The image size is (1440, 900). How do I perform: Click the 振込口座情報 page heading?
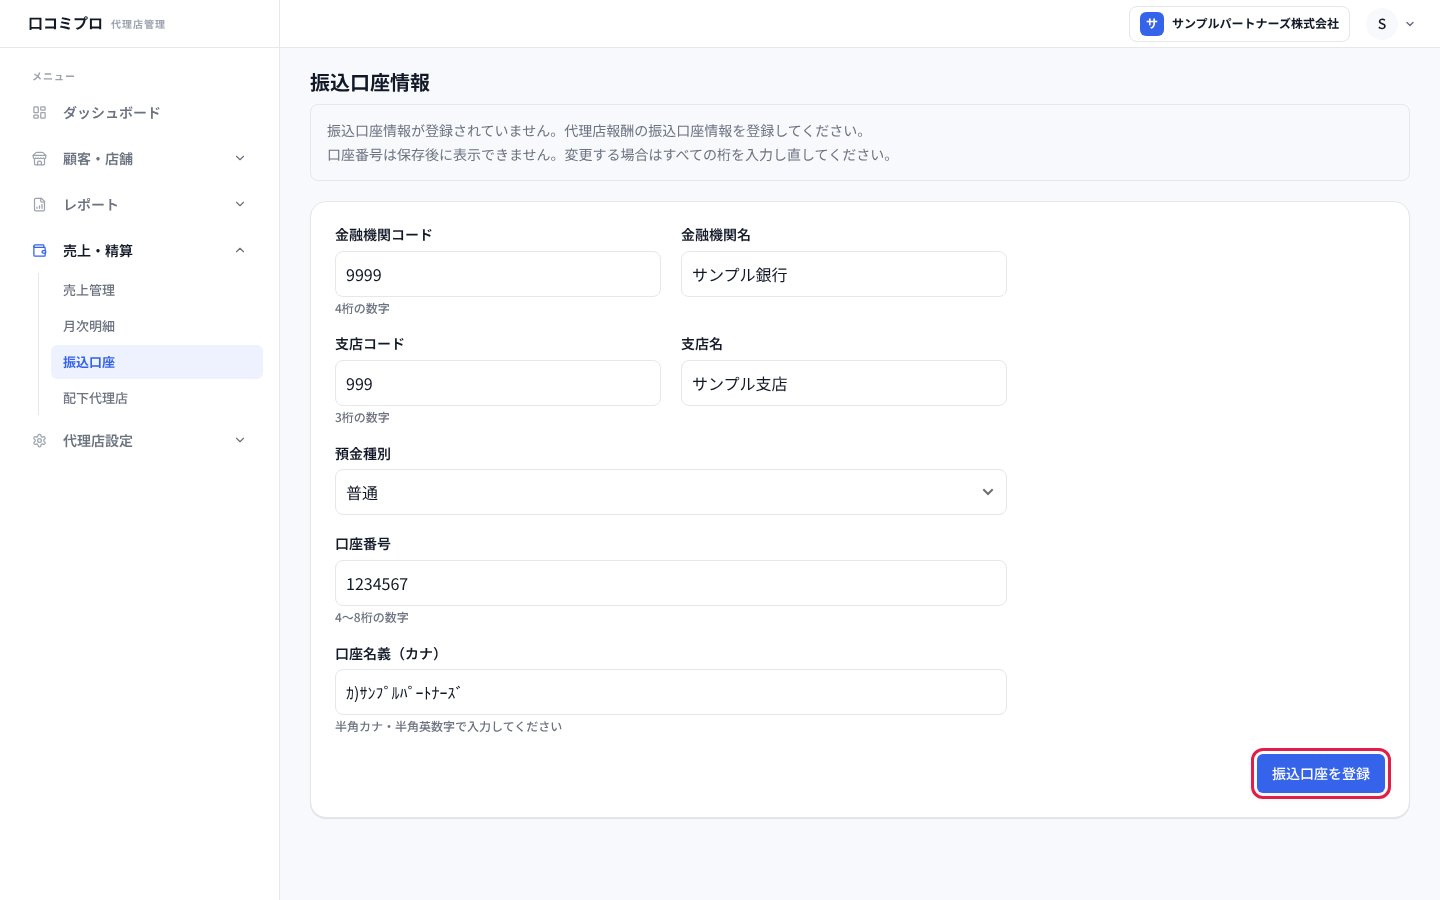370,83
